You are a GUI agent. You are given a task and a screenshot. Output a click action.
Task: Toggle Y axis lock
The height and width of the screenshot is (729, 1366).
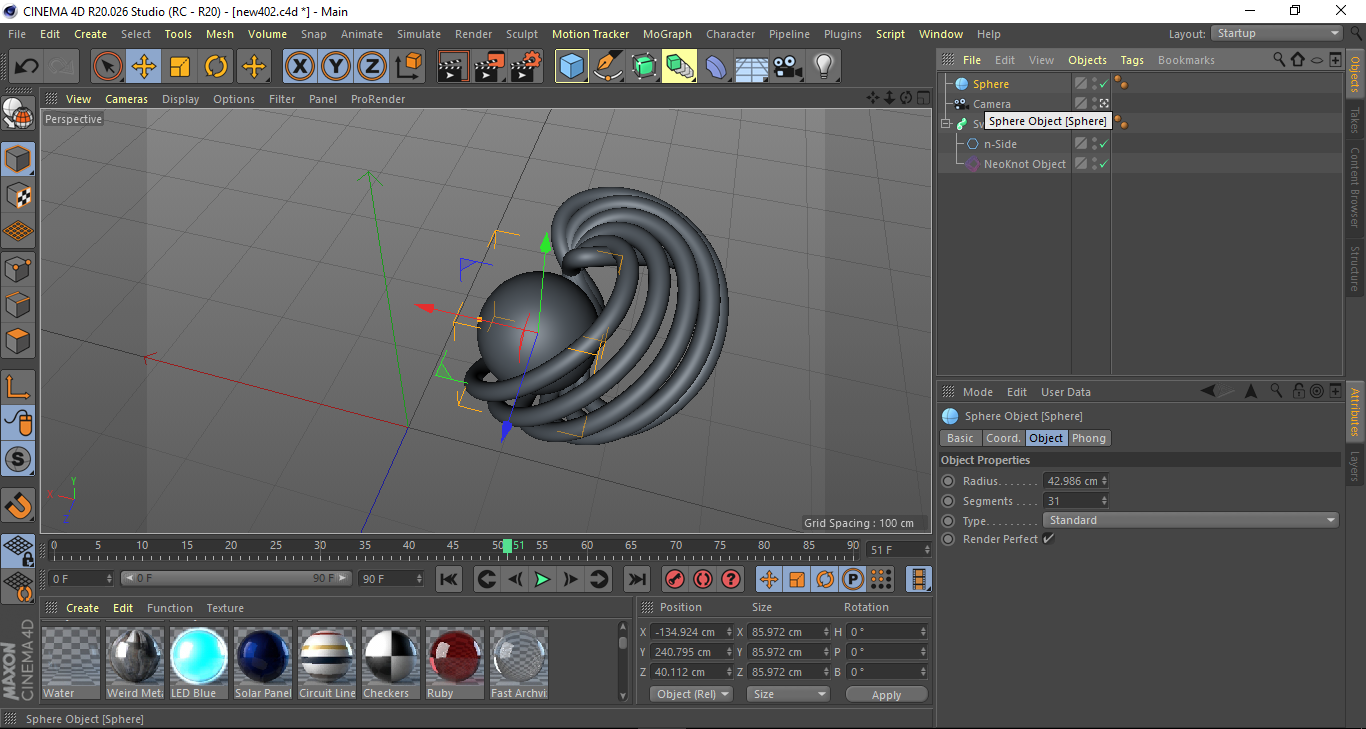tap(335, 67)
